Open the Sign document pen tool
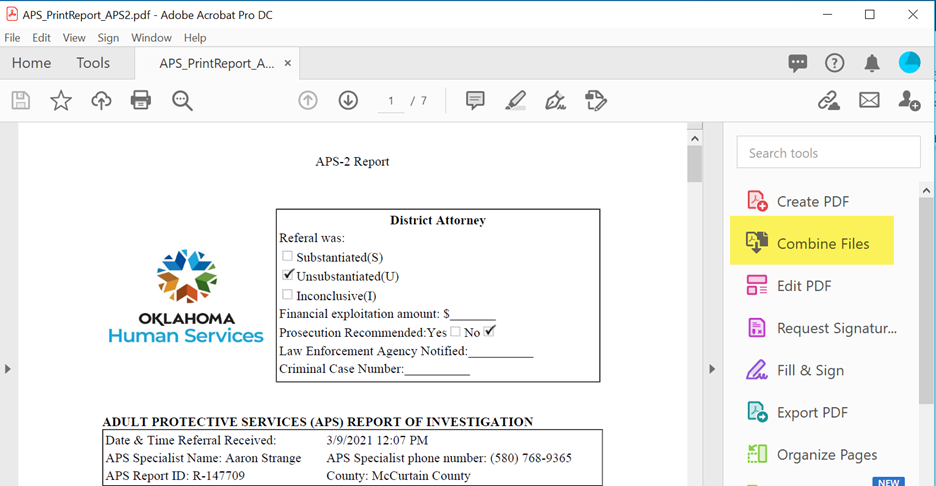Screen dimensions: 936x486 (555, 100)
